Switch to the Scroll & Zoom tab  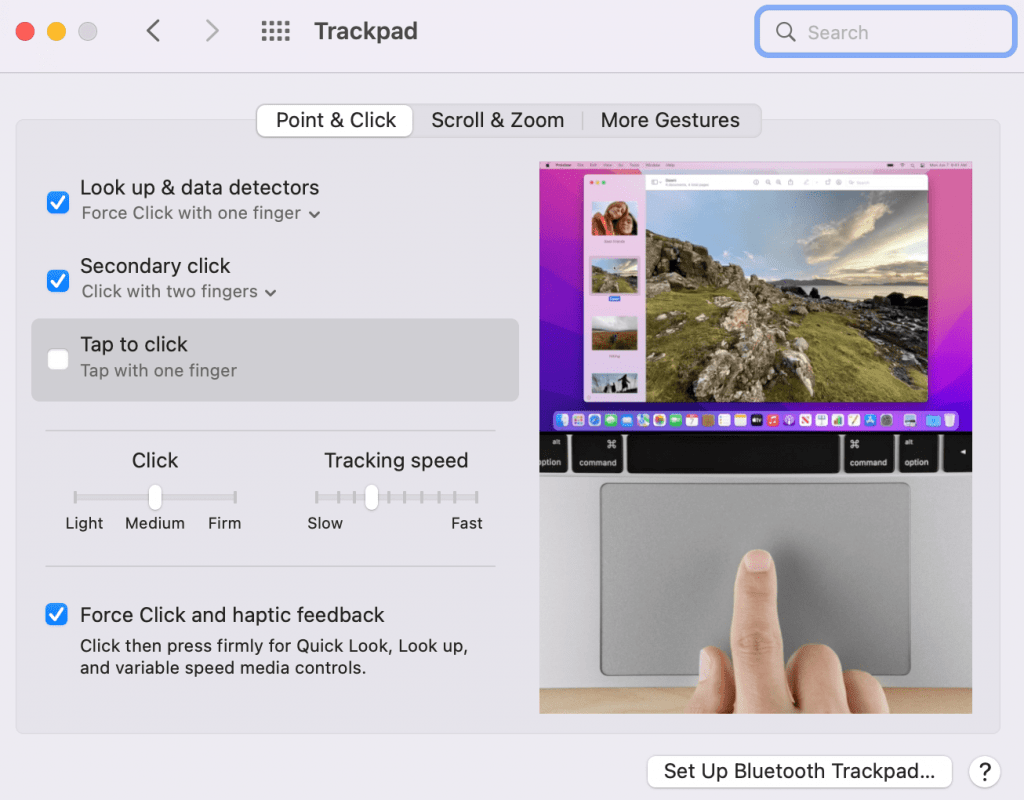(x=497, y=120)
